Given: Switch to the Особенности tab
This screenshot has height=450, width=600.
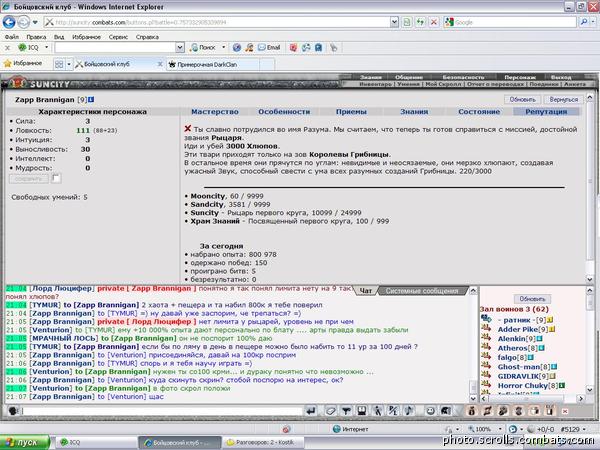Looking at the screenshot, I should (284, 112).
